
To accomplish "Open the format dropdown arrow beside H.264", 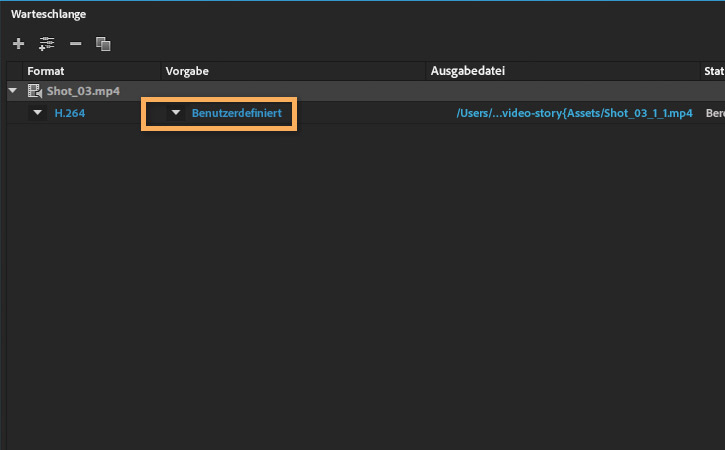I will [x=38, y=113].
